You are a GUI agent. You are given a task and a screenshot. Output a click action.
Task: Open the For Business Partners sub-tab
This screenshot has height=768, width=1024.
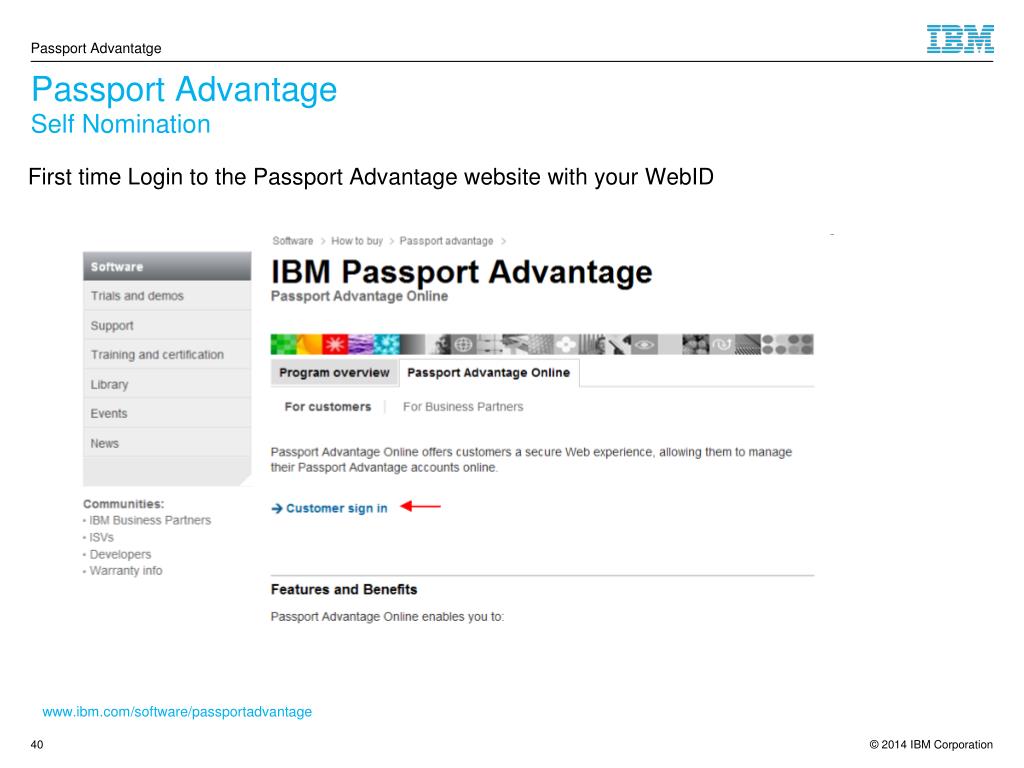coord(463,407)
